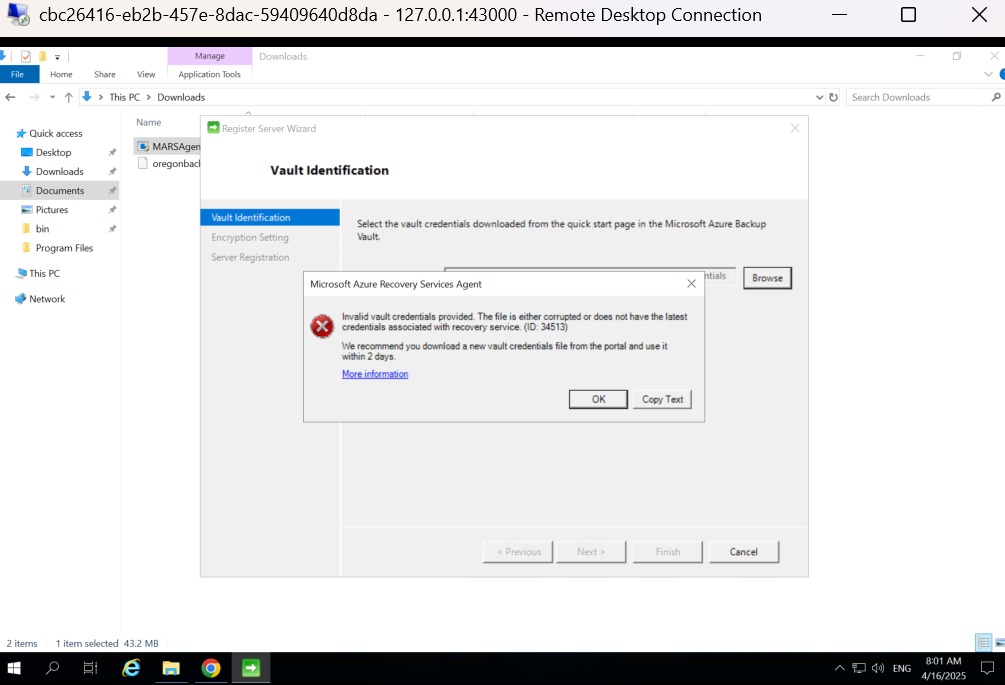
Task: Close the Azure Recovery Services Agent dialog
Action: coord(691,284)
